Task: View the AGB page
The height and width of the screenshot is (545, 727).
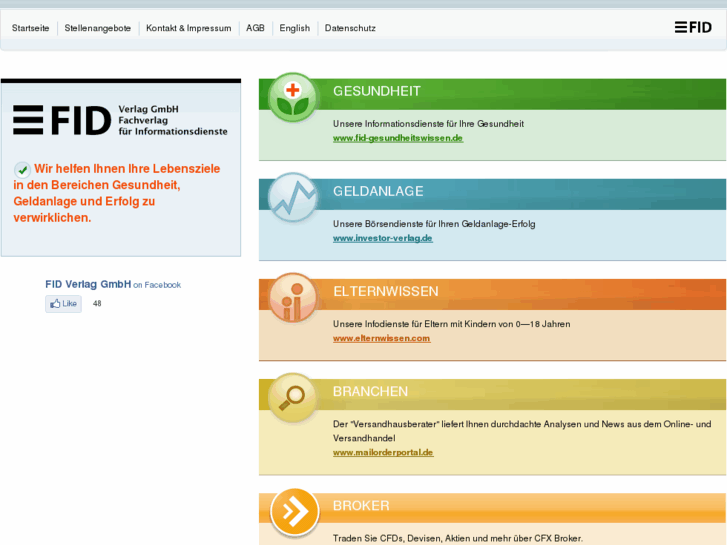Action: 255,28
